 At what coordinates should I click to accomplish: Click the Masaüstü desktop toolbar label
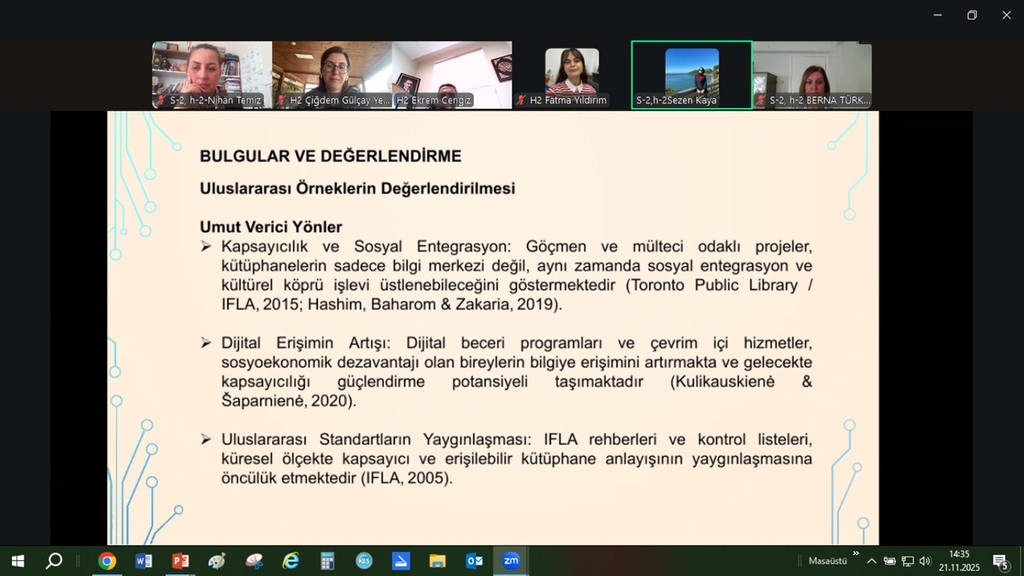coord(827,561)
